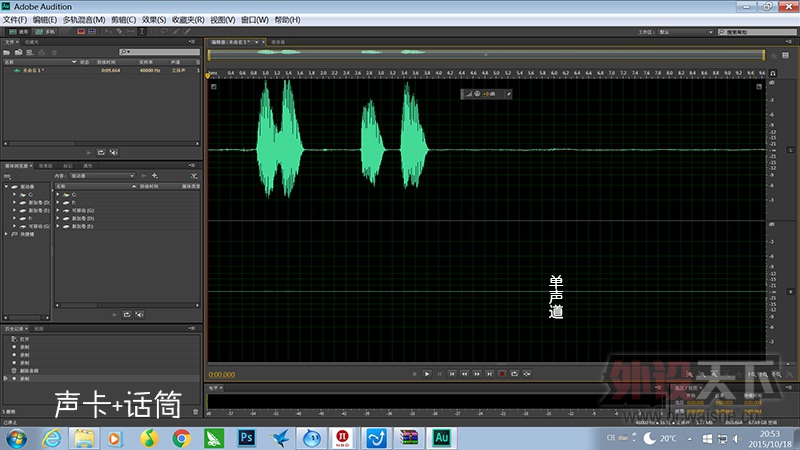Click the Pause transport button
This screenshot has width=800, height=450.
click(x=439, y=374)
